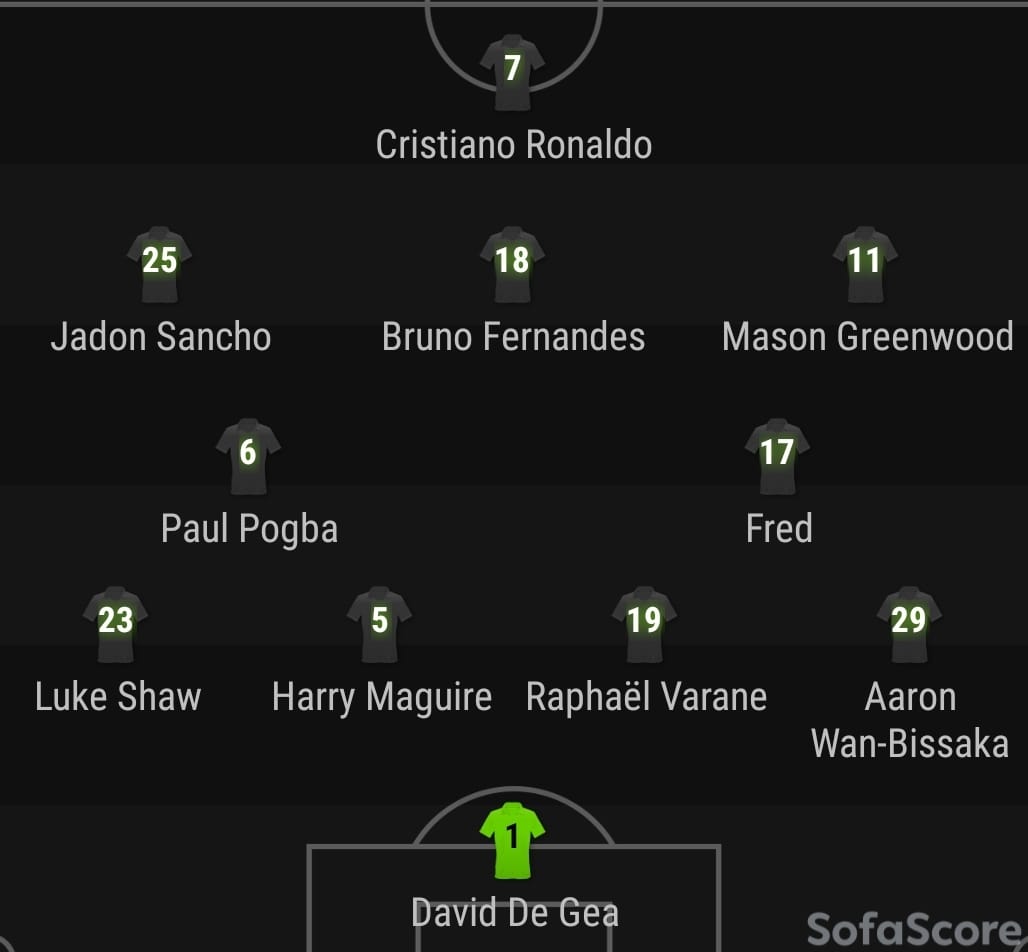Click the SofaScore logo watermark
Viewport: 1028px width, 952px height.
tap(916, 930)
